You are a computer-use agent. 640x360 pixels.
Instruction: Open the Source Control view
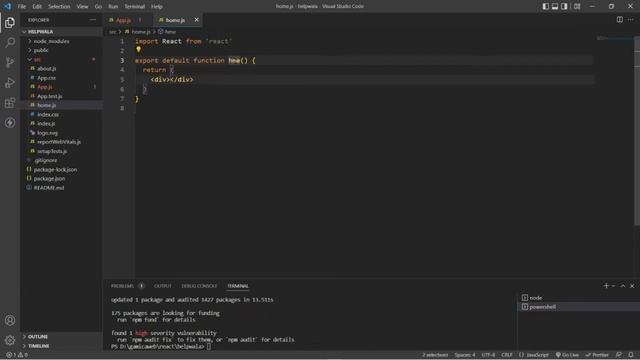click(x=10, y=62)
